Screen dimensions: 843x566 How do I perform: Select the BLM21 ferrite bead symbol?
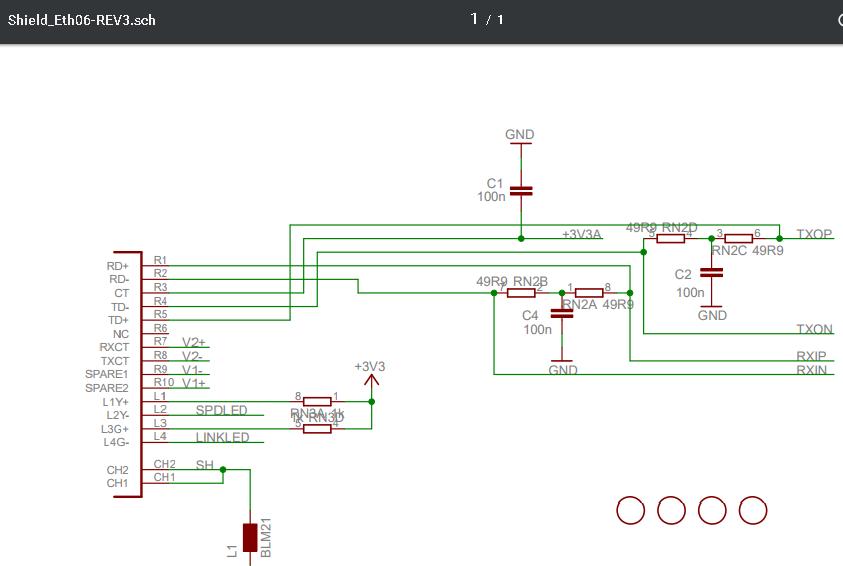pyautogui.click(x=250, y=538)
